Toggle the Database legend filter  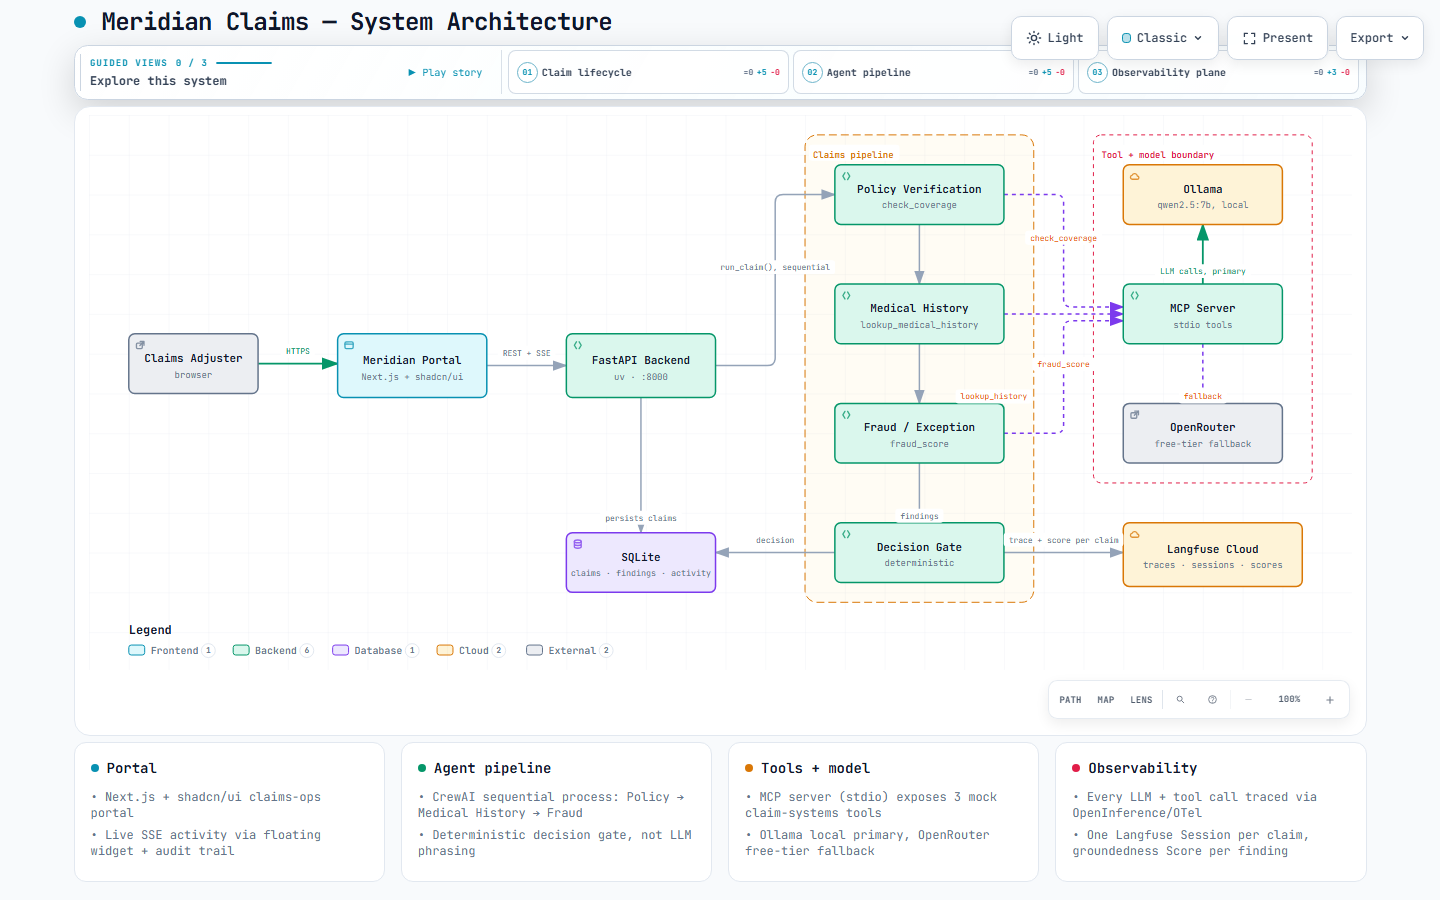click(375, 650)
